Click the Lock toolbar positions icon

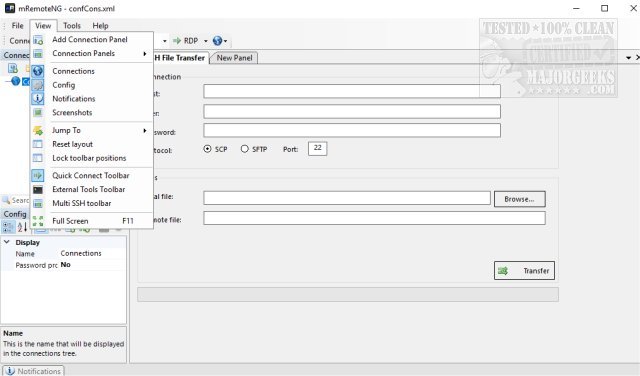38,158
